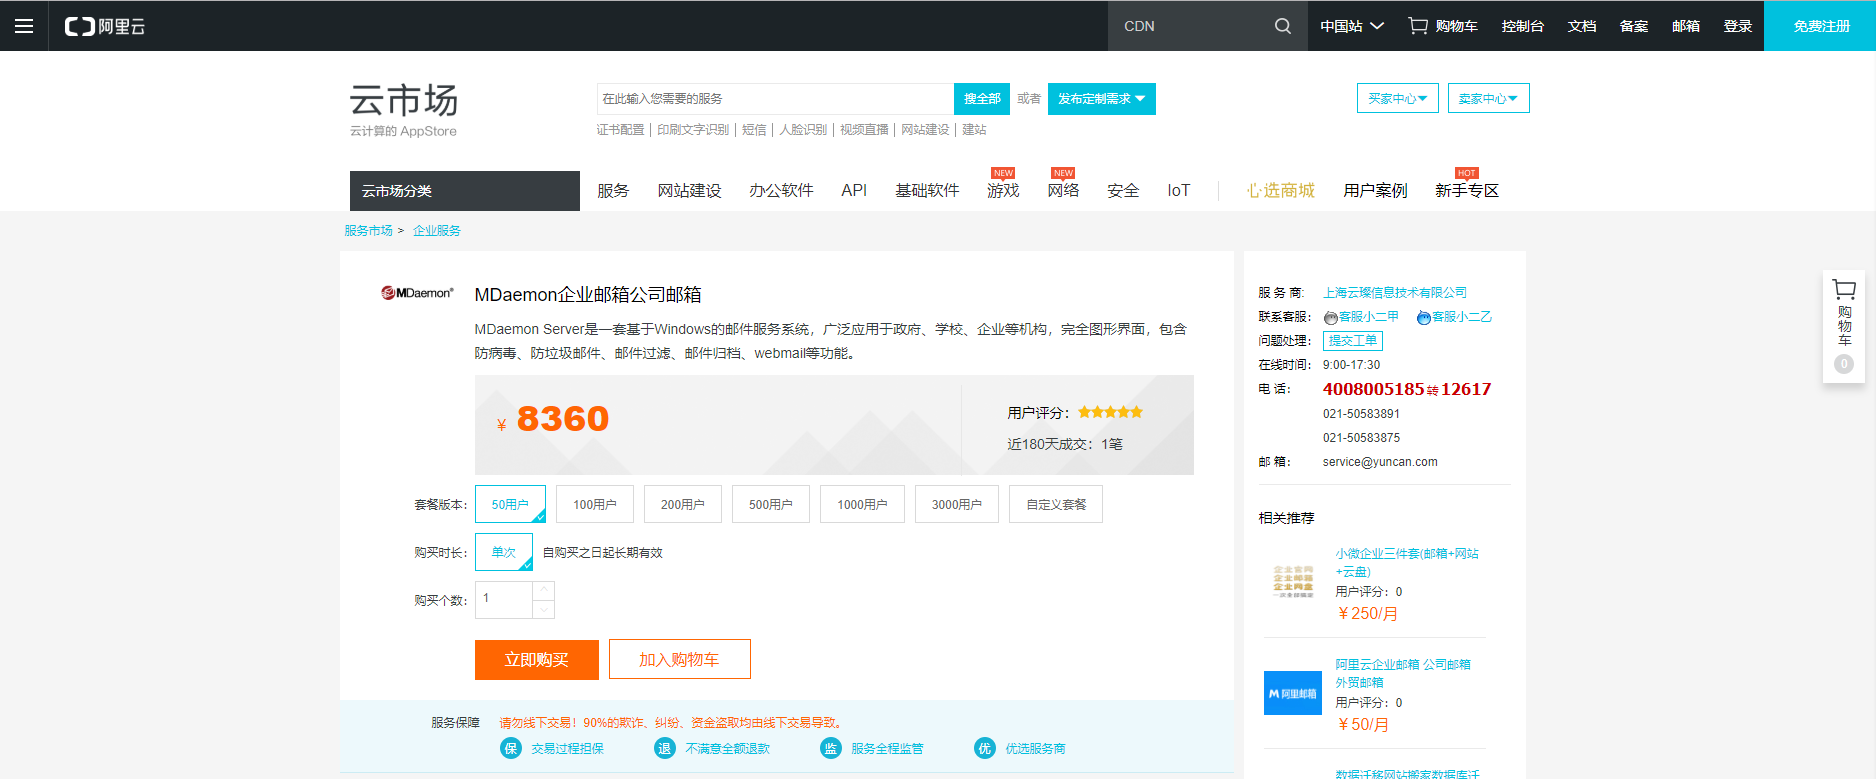Open the API navigation tab
The width and height of the screenshot is (1876, 779).
tap(854, 190)
